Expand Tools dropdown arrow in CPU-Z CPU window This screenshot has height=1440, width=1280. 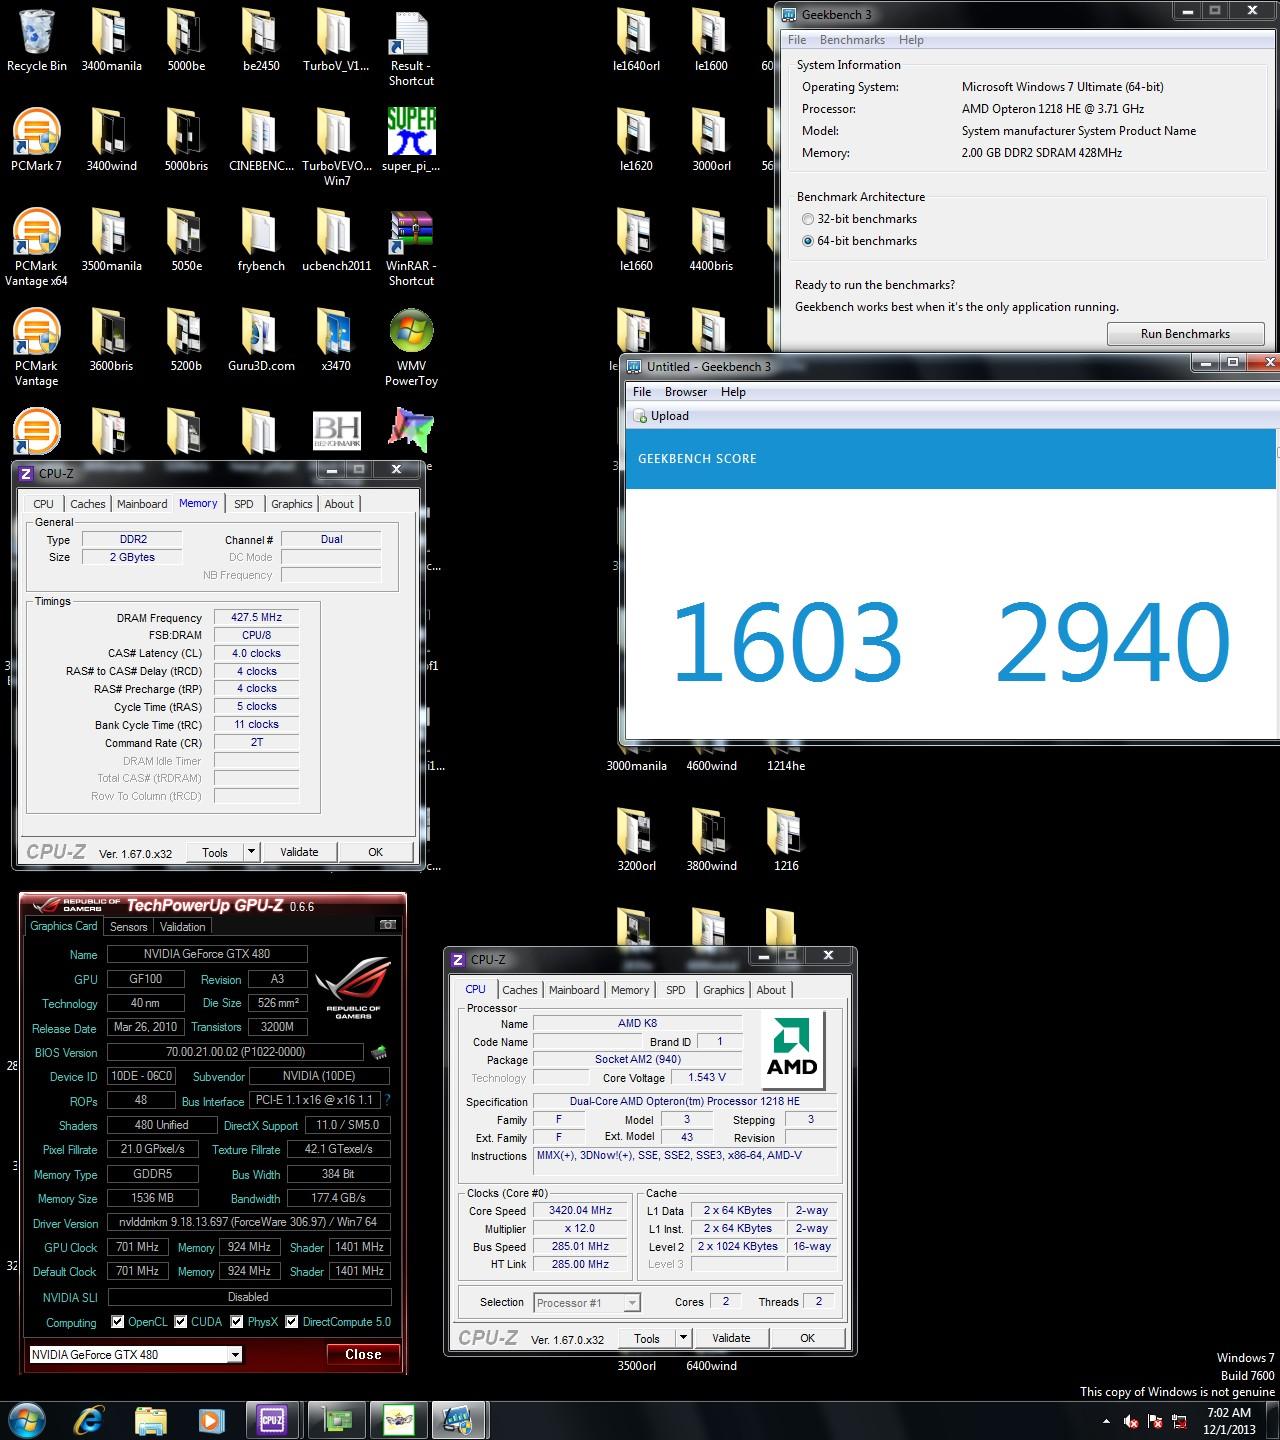point(684,1338)
